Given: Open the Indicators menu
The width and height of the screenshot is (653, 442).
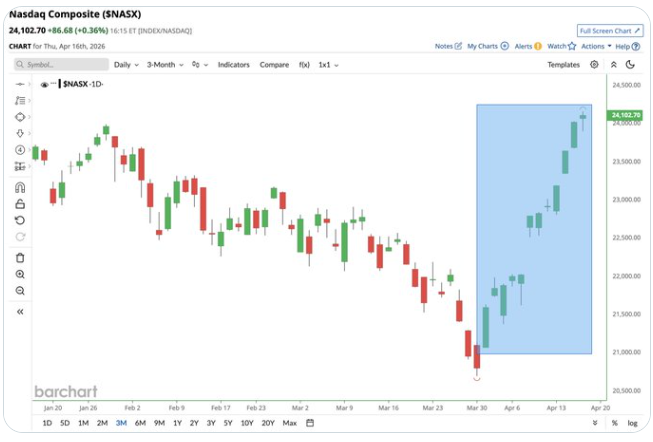Looking at the screenshot, I should point(234,64).
